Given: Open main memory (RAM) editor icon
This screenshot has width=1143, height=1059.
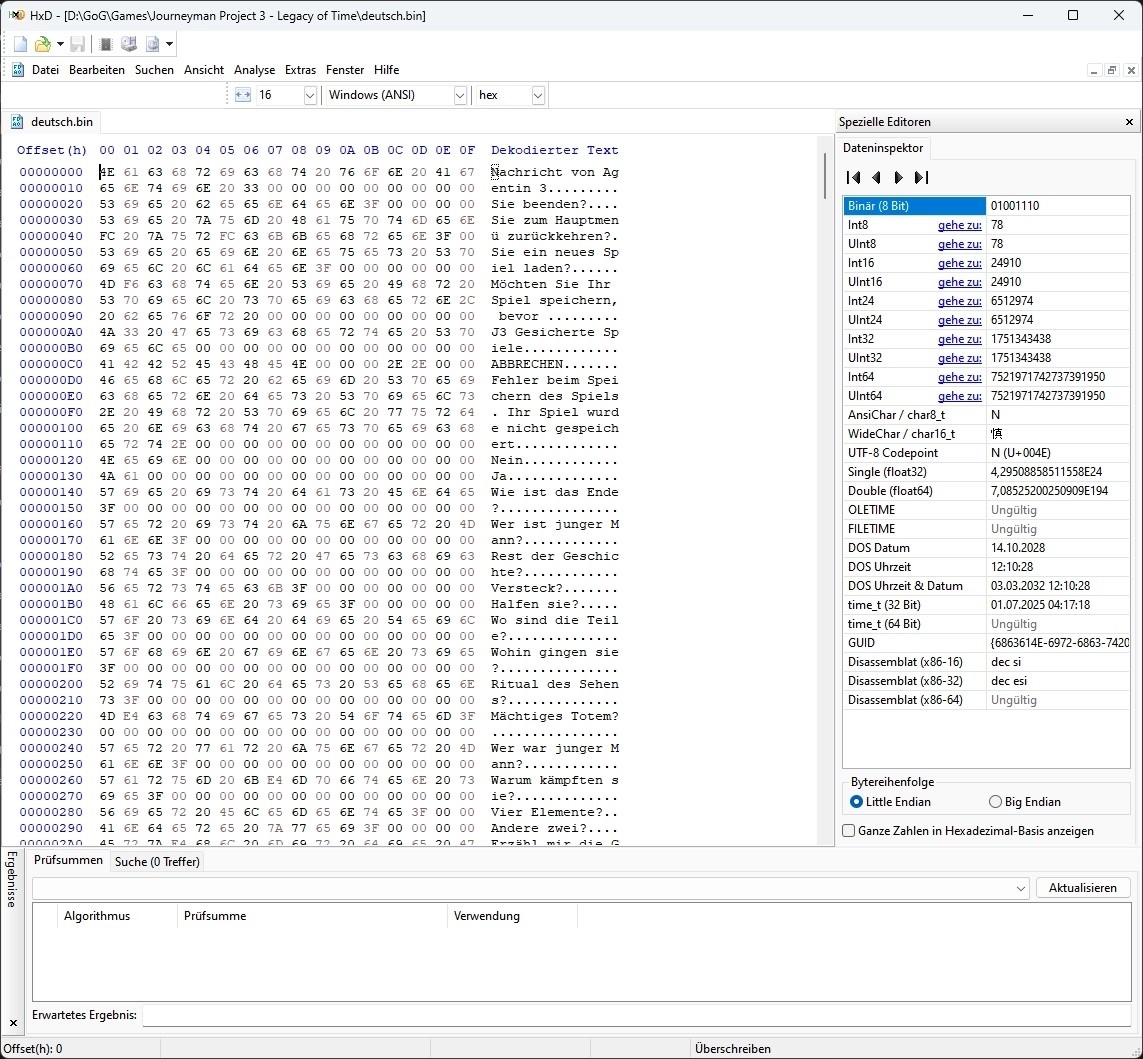Looking at the screenshot, I should coord(106,44).
